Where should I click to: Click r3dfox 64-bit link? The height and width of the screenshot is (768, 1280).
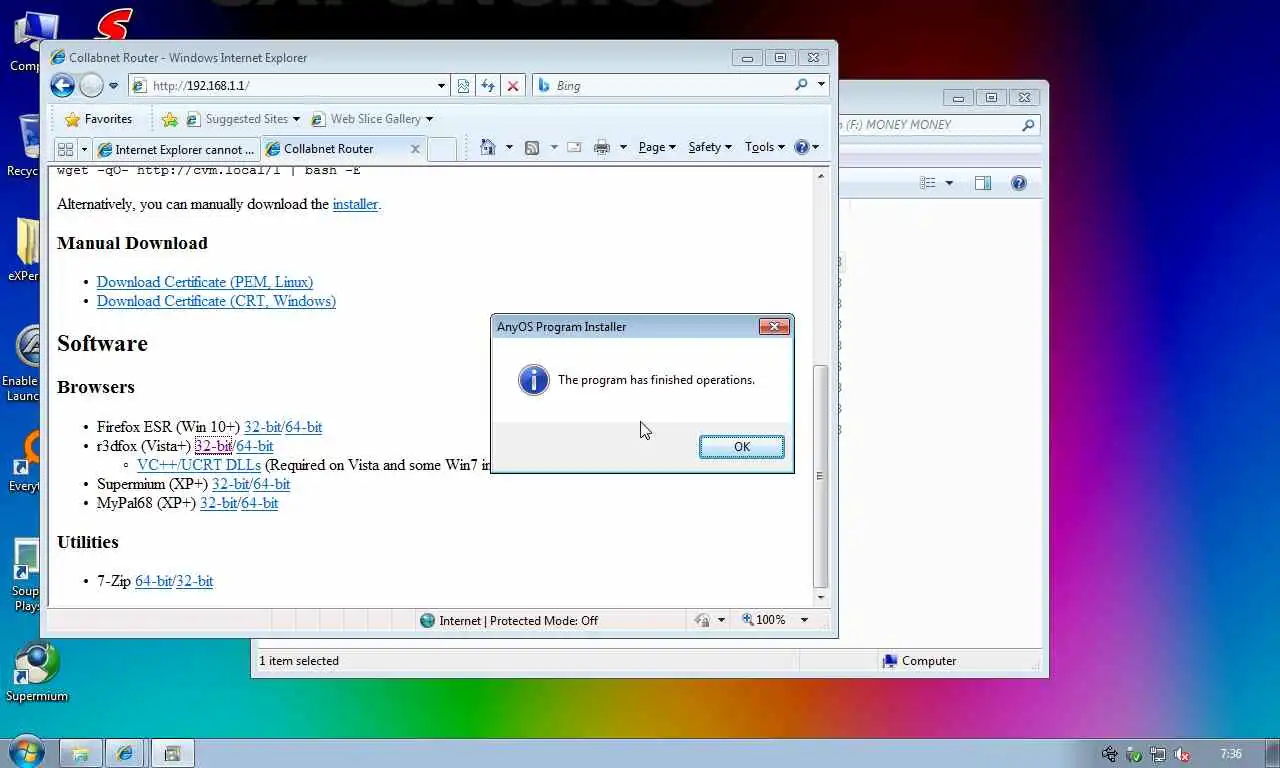tap(255, 446)
